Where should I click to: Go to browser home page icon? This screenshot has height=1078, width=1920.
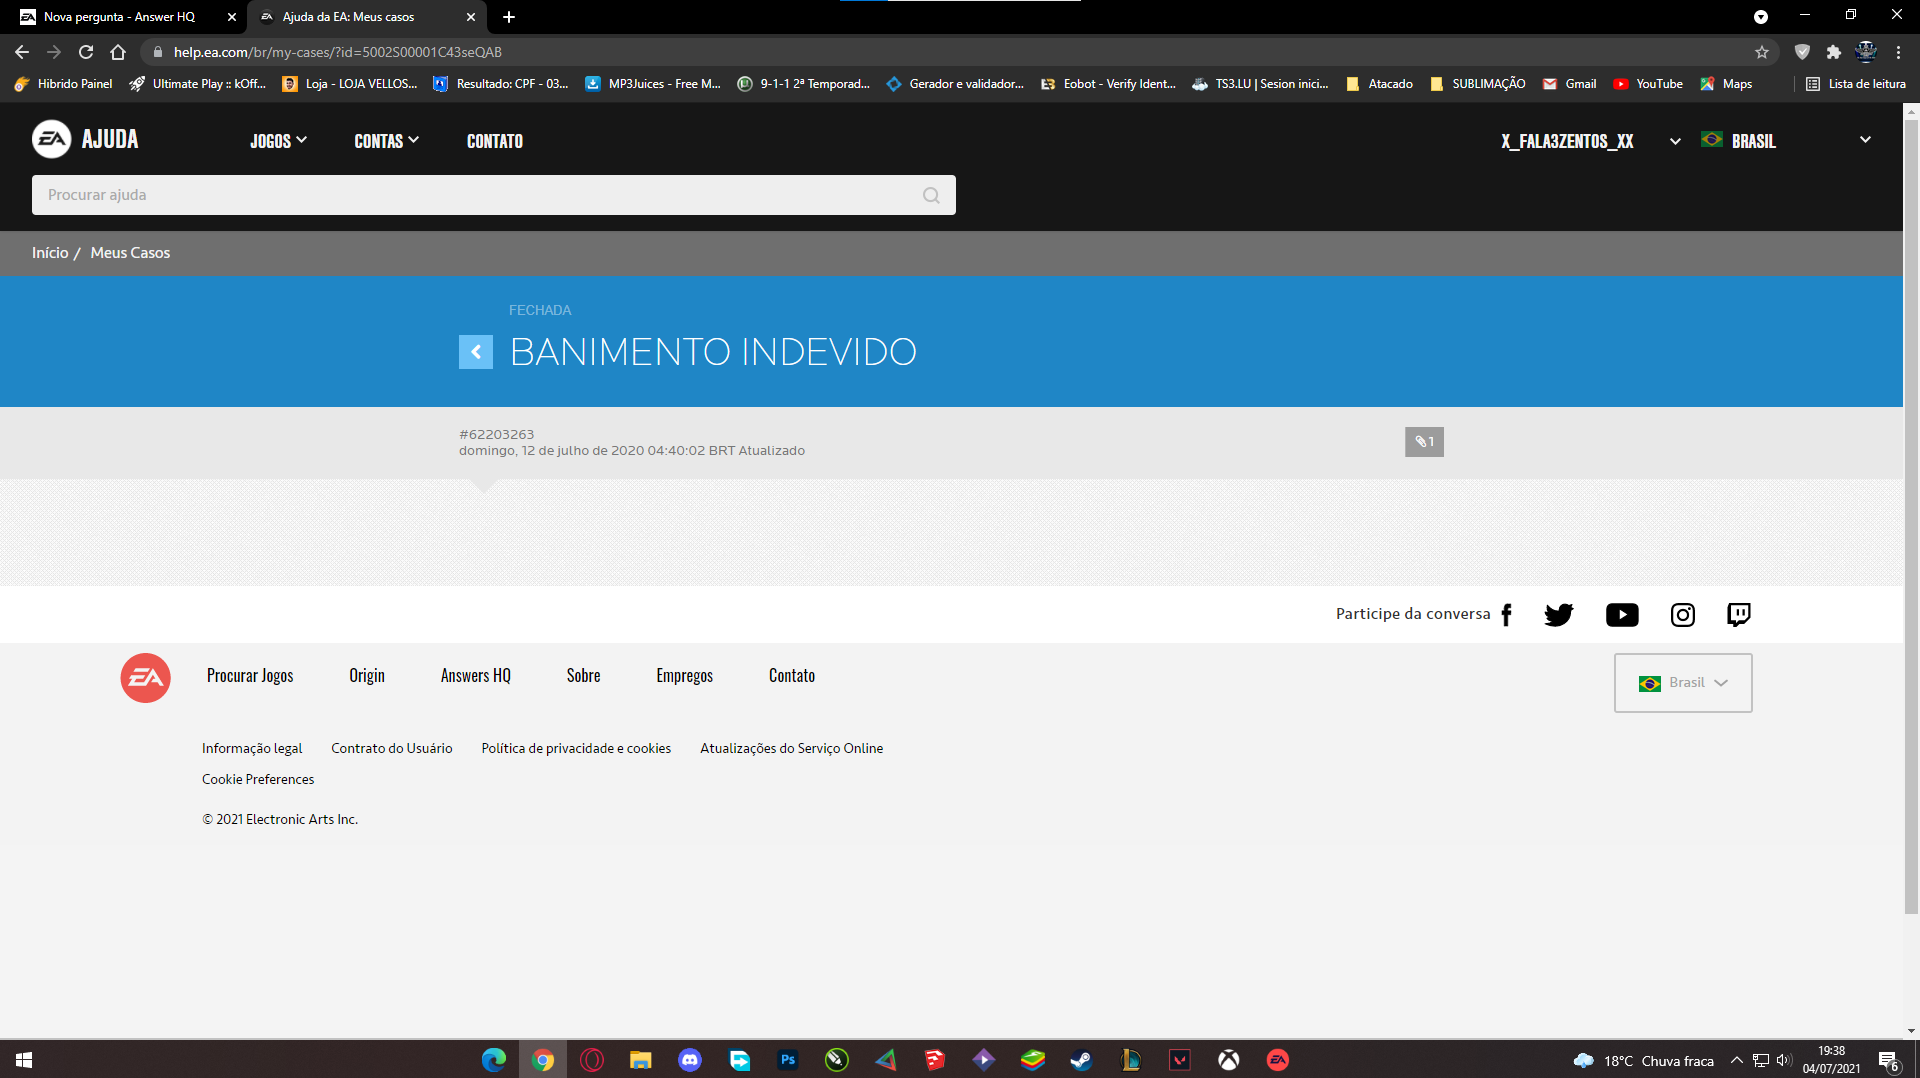[118, 52]
